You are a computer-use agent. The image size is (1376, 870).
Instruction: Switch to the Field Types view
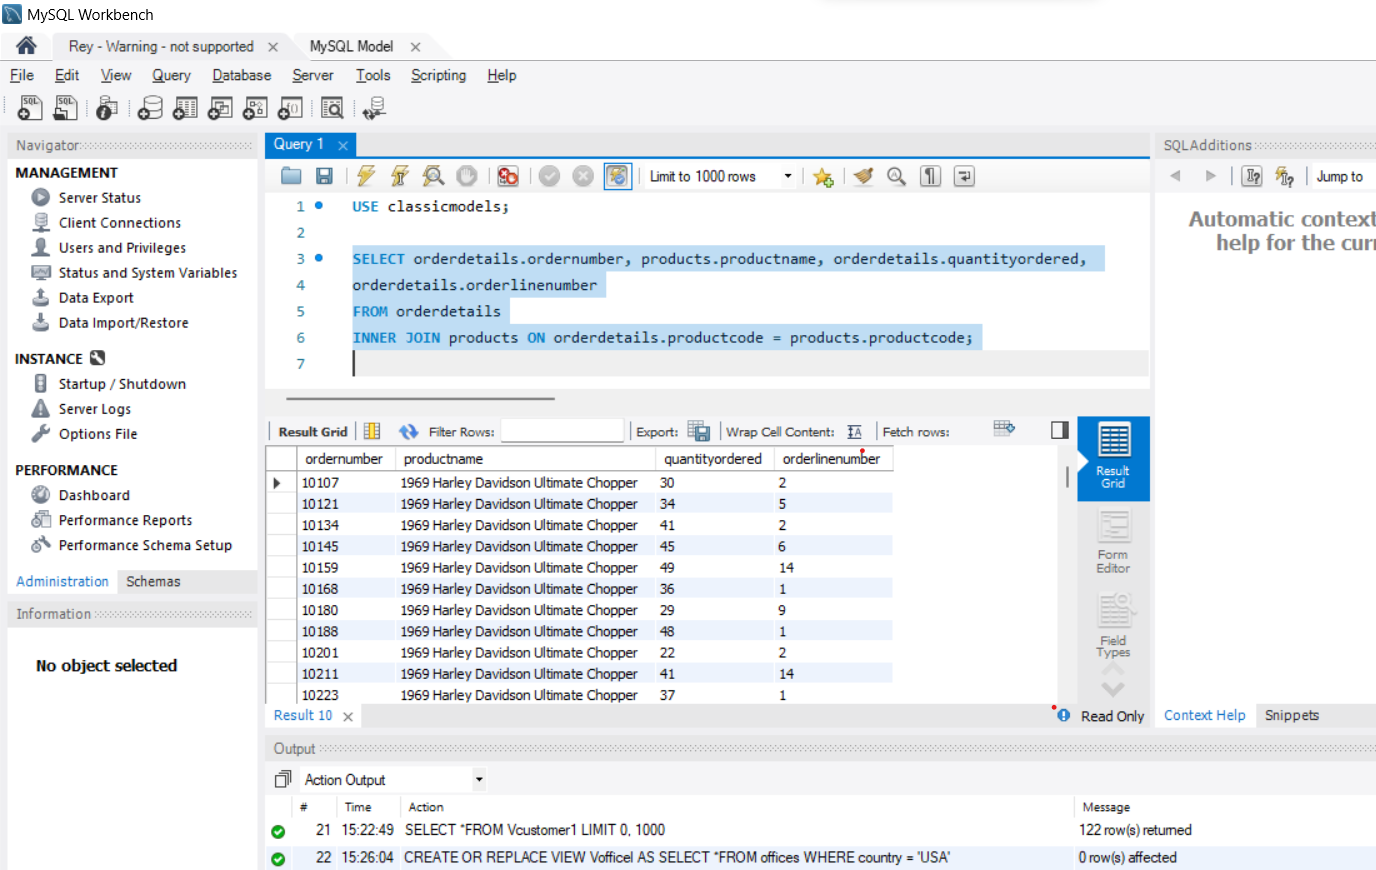pos(1113,627)
